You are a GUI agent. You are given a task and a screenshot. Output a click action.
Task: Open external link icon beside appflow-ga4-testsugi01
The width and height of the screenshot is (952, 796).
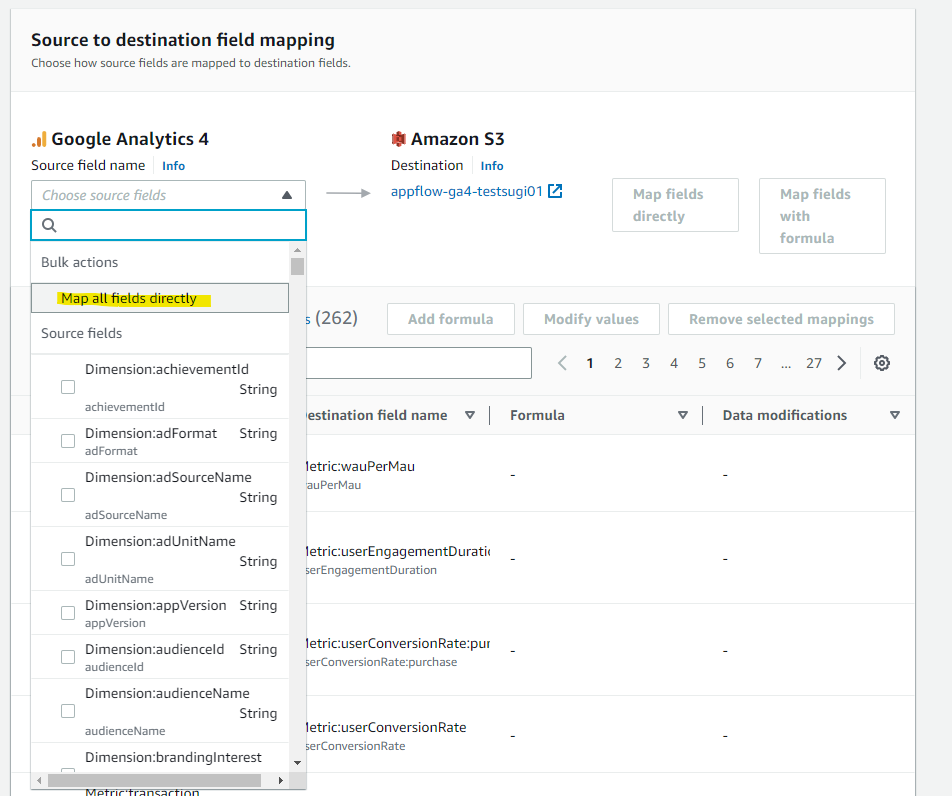(x=555, y=191)
